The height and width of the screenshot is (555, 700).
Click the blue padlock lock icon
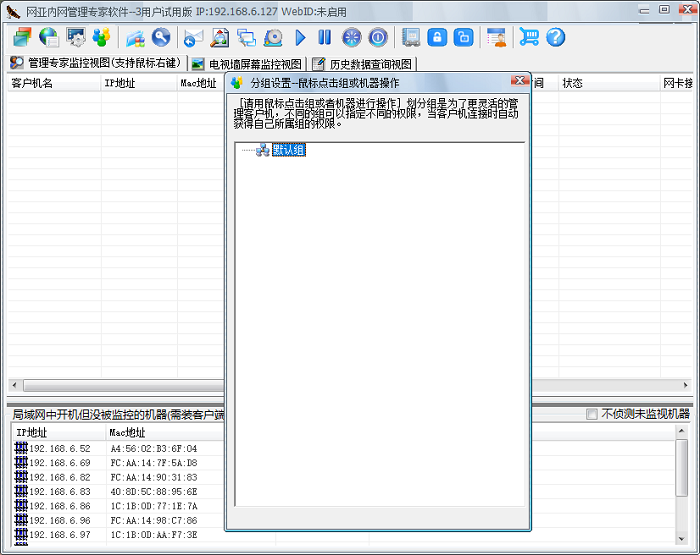437,38
